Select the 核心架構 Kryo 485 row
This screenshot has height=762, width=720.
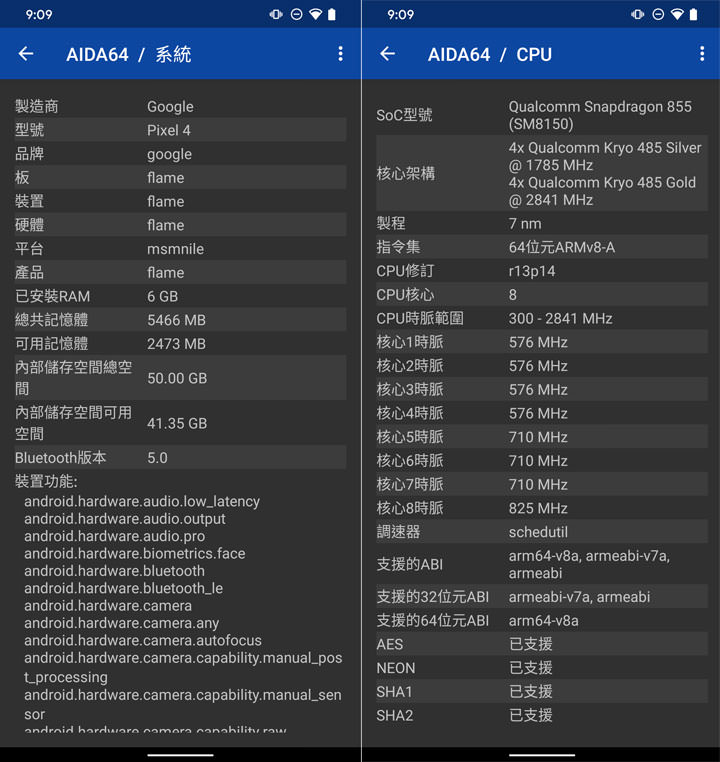pos(542,173)
